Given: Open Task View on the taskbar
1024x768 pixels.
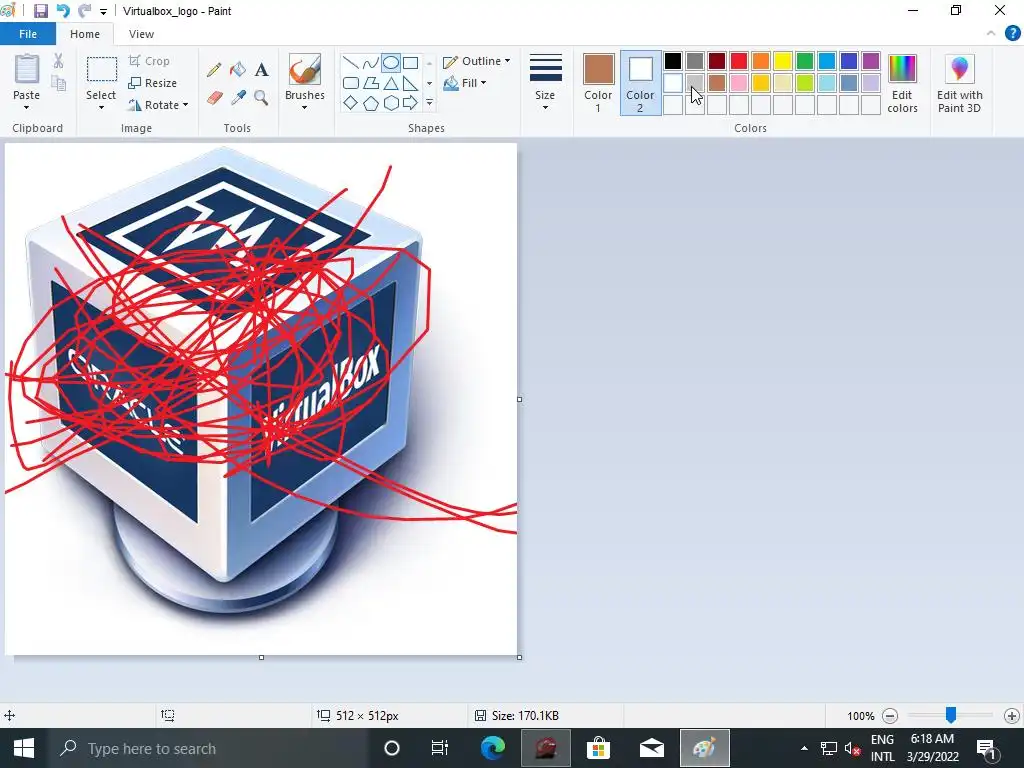Looking at the screenshot, I should [440, 748].
